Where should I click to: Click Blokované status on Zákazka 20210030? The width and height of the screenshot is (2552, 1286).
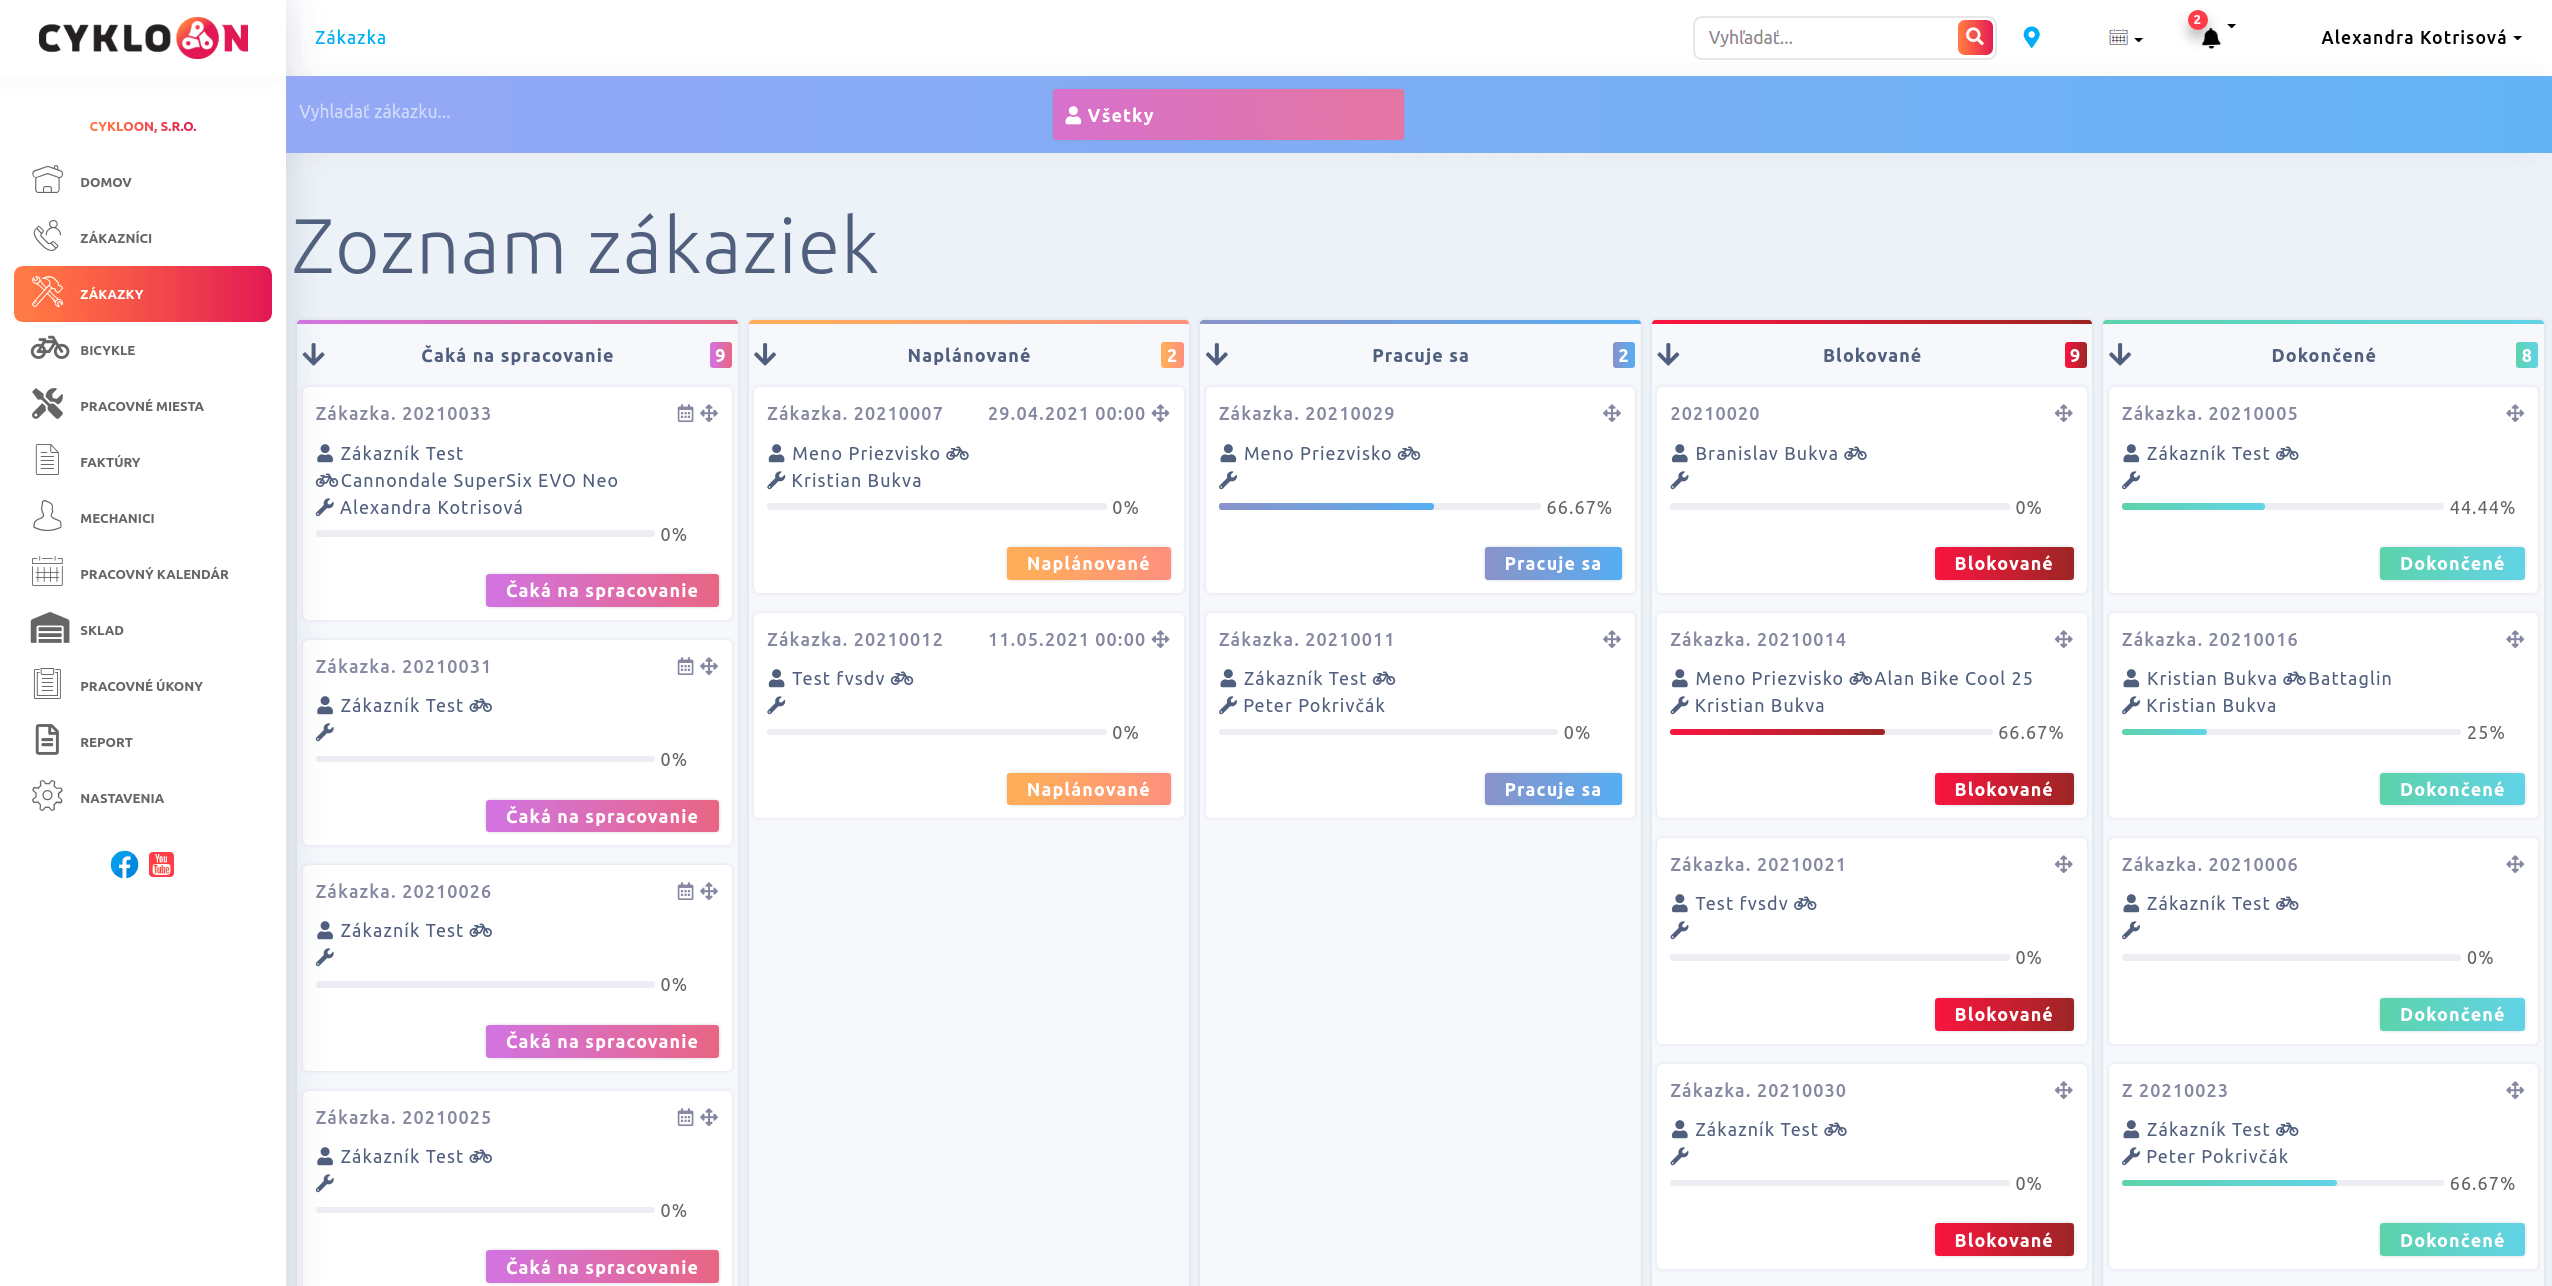[x=2004, y=1240]
